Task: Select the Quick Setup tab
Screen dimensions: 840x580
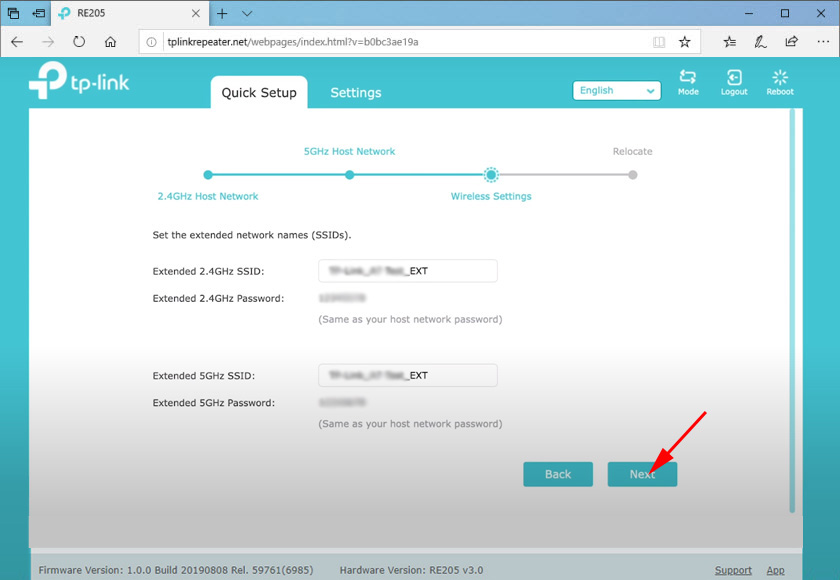Action: (259, 93)
